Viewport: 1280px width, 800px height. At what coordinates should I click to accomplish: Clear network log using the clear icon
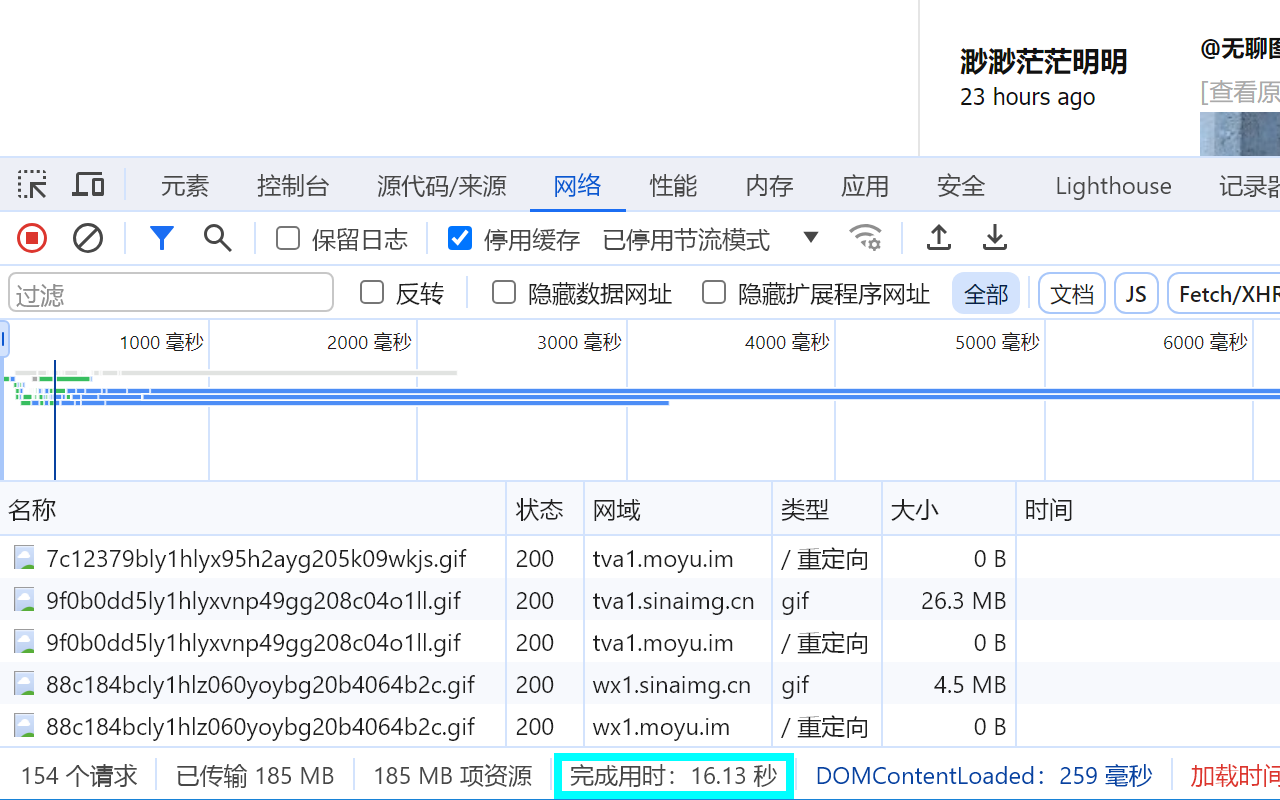pyautogui.click(x=88, y=238)
